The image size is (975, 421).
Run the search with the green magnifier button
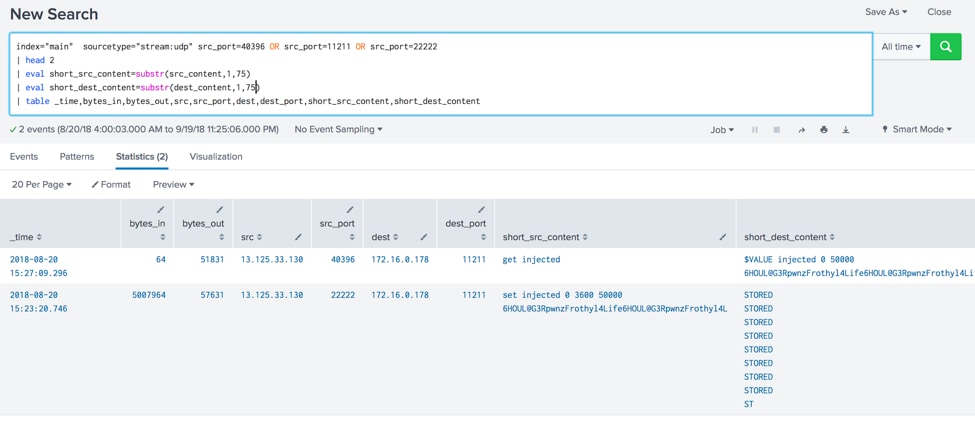coord(946,47)
